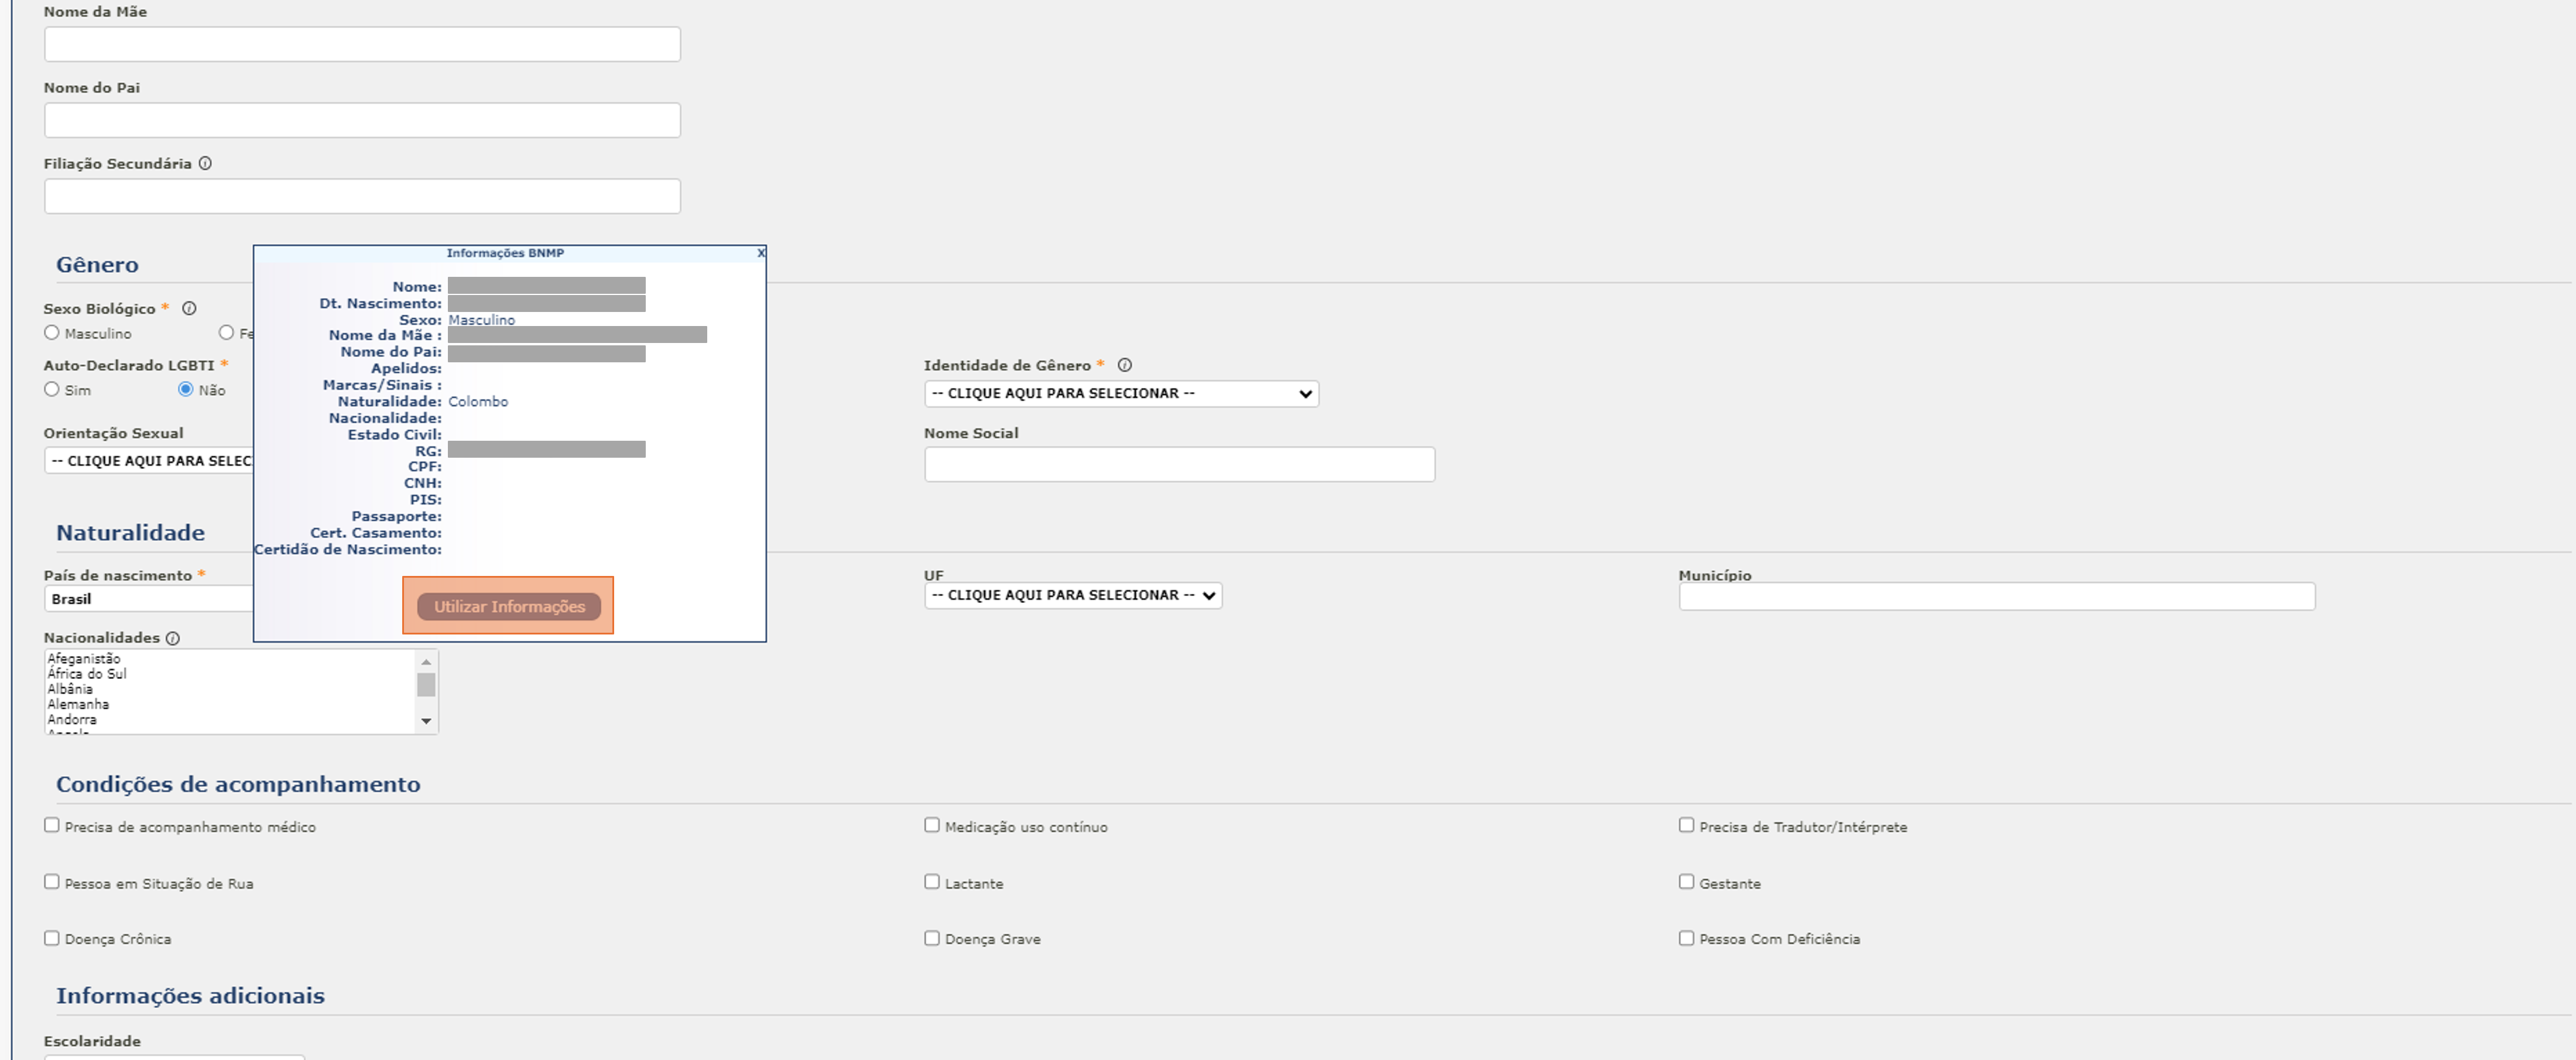The height and width of the screenshot is (1060, 2576).
Task: Select Masculino radio button
Action: pos(52,333)
